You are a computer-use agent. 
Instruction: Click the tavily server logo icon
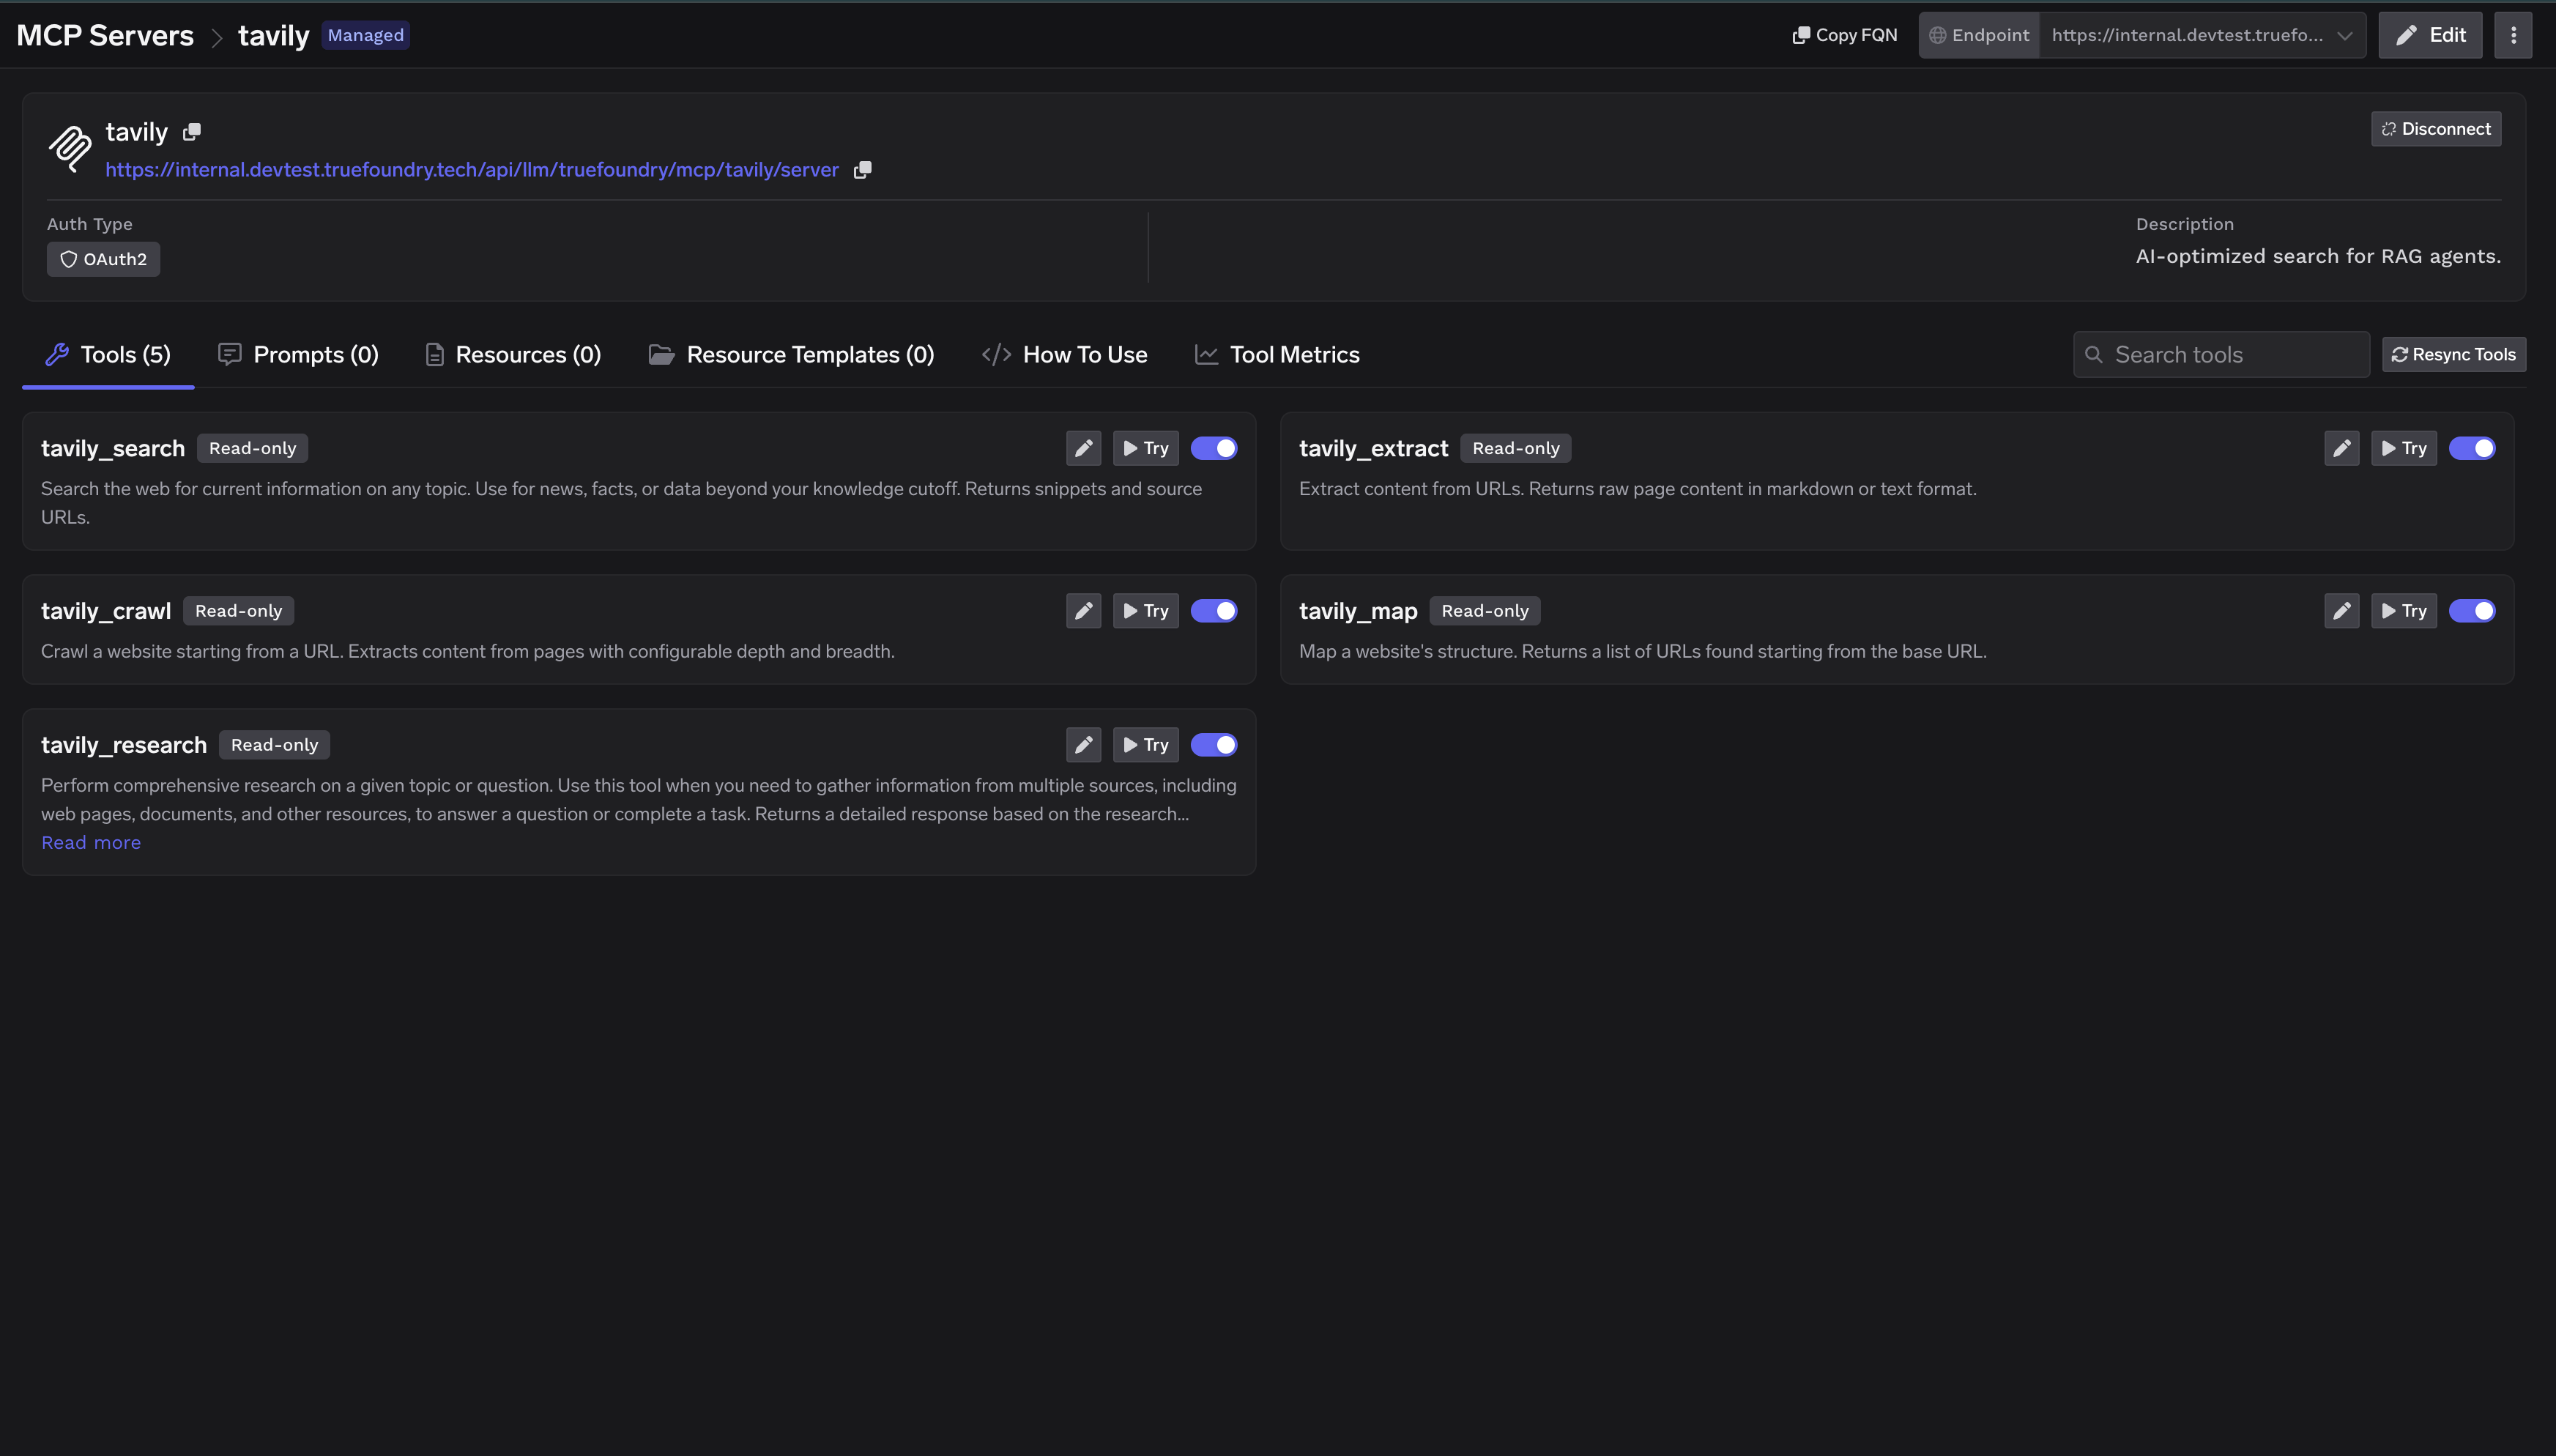click(x=70, y=149)
